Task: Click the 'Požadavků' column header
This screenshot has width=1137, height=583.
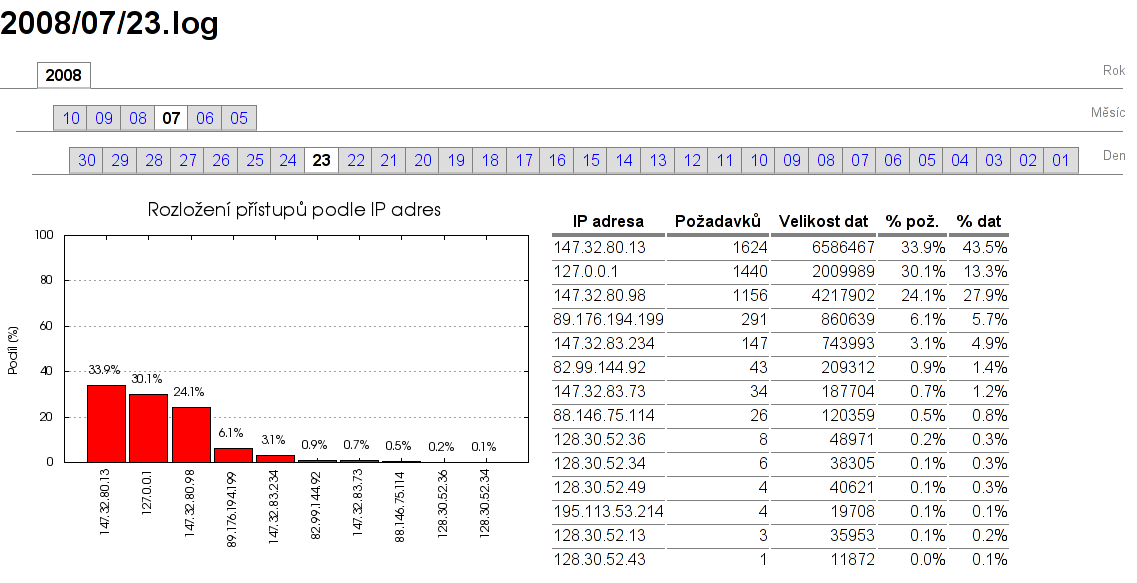Action: [719, 222]
